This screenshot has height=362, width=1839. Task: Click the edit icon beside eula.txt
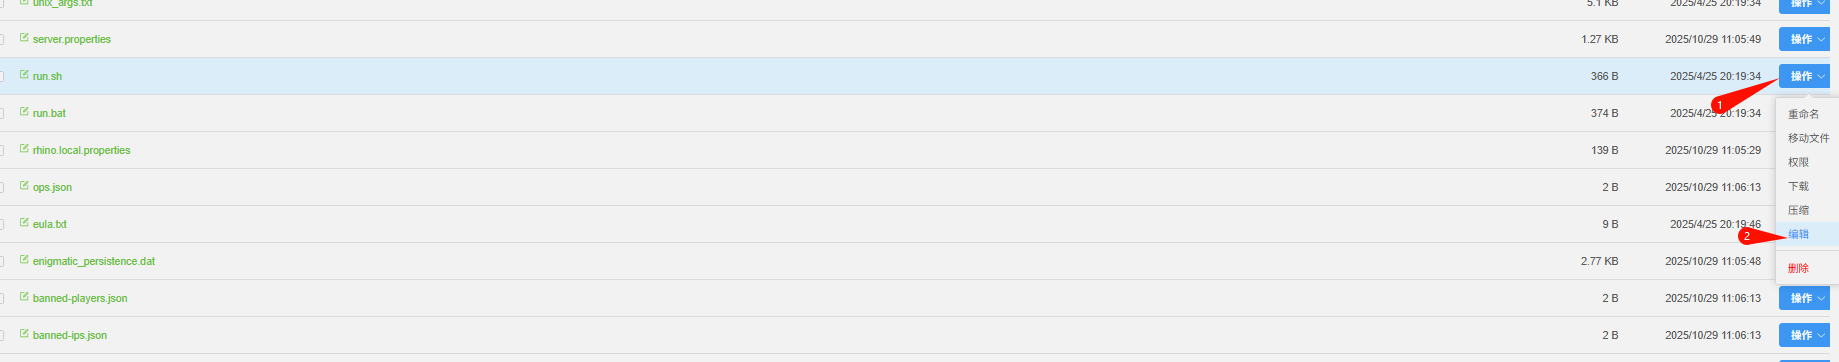coord(24,223)
